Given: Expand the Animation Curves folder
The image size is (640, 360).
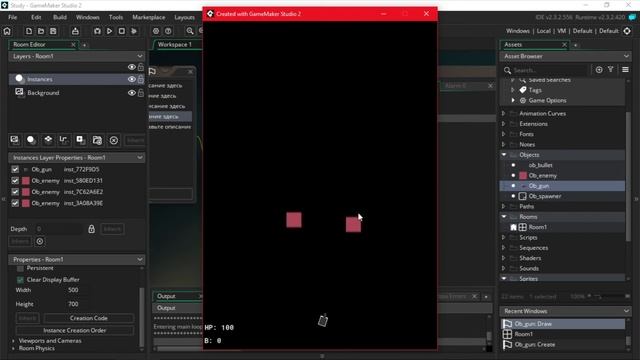Looking at the screenshot, I should point(504,113).
